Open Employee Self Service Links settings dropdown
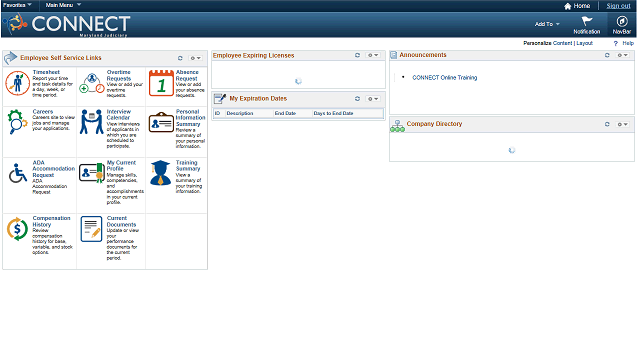 tap(196, 58)
